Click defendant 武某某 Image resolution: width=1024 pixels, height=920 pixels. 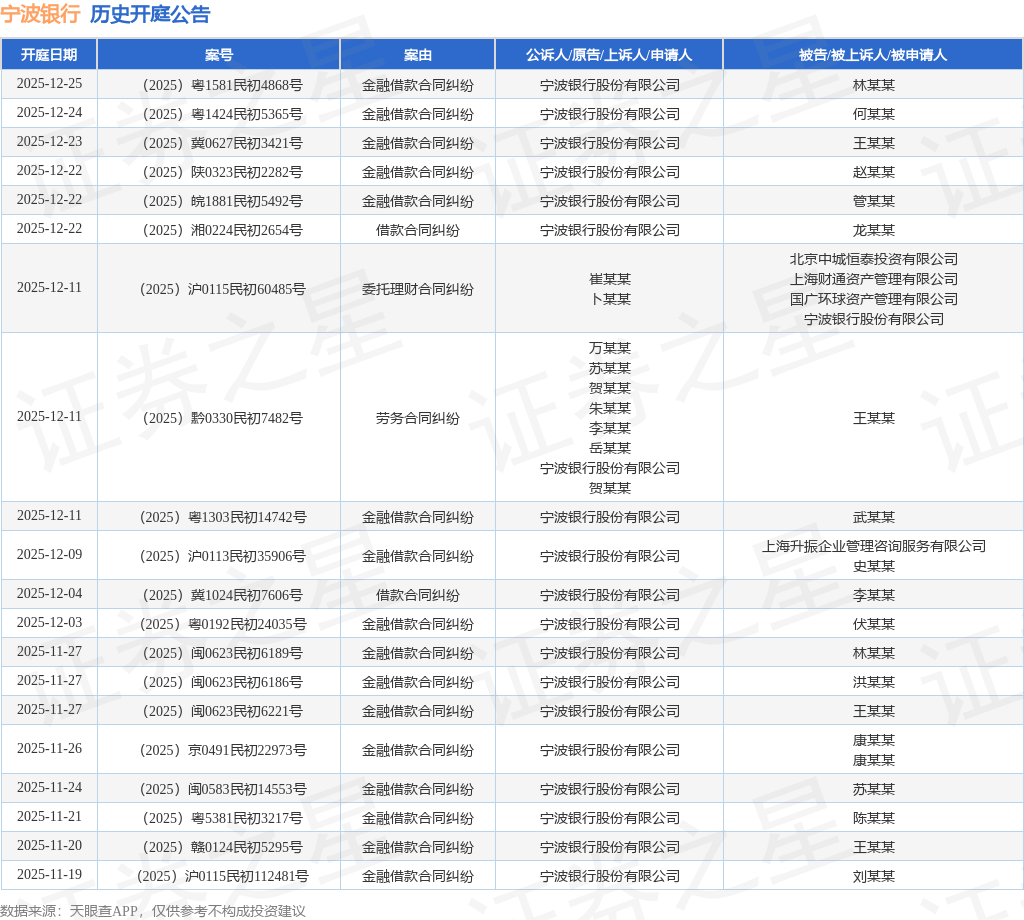click(x=874, y=517)
